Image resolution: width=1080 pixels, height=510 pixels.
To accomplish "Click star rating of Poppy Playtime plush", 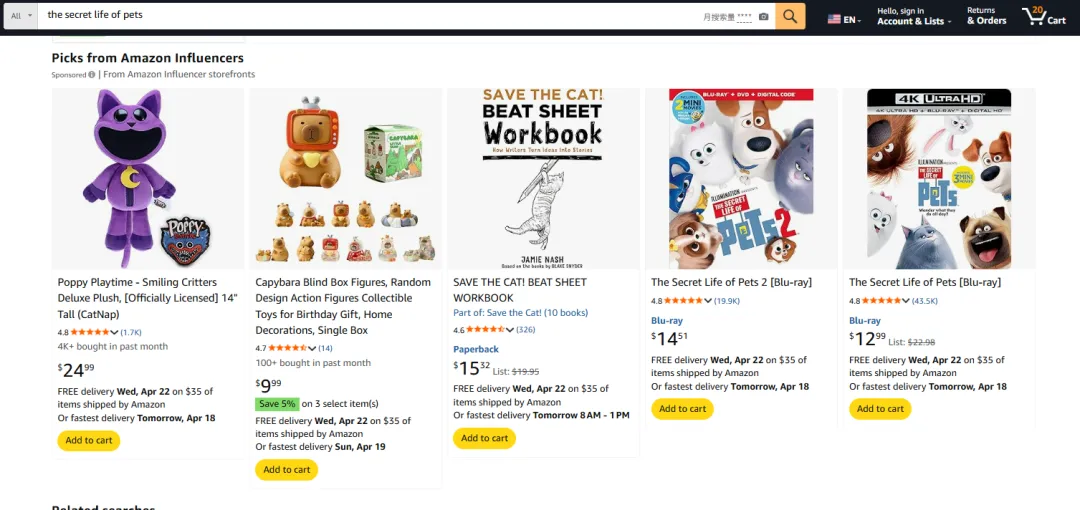I will point(90,332).
